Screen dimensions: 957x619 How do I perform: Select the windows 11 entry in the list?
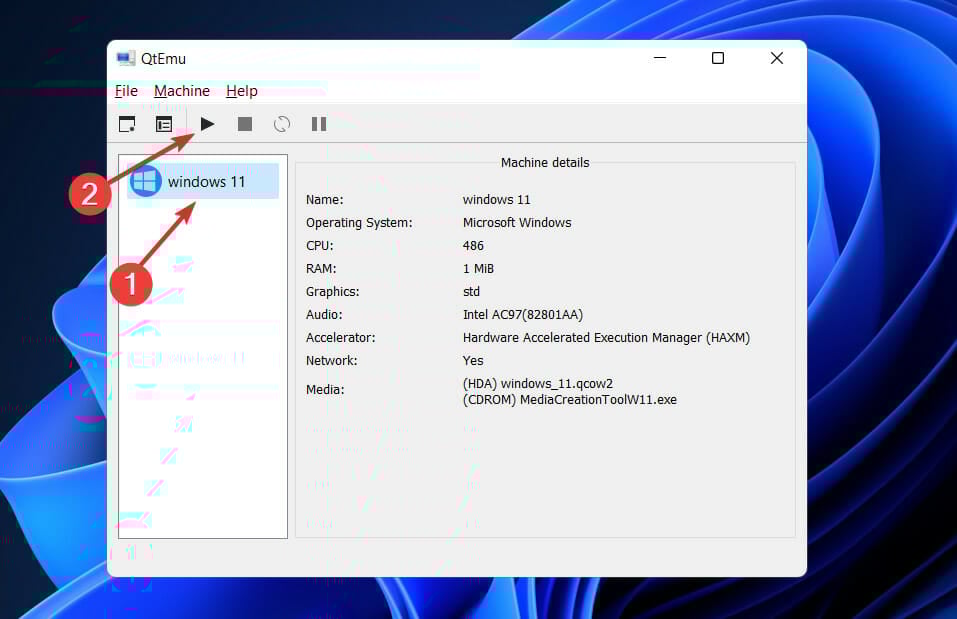pyautogui.click(x=202, y=181)
